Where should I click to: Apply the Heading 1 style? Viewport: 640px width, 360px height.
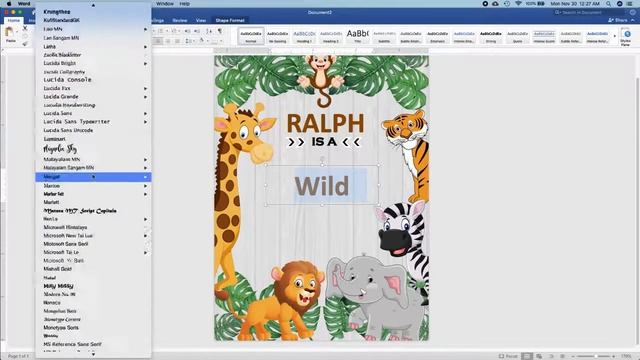(x=304, y=36)
